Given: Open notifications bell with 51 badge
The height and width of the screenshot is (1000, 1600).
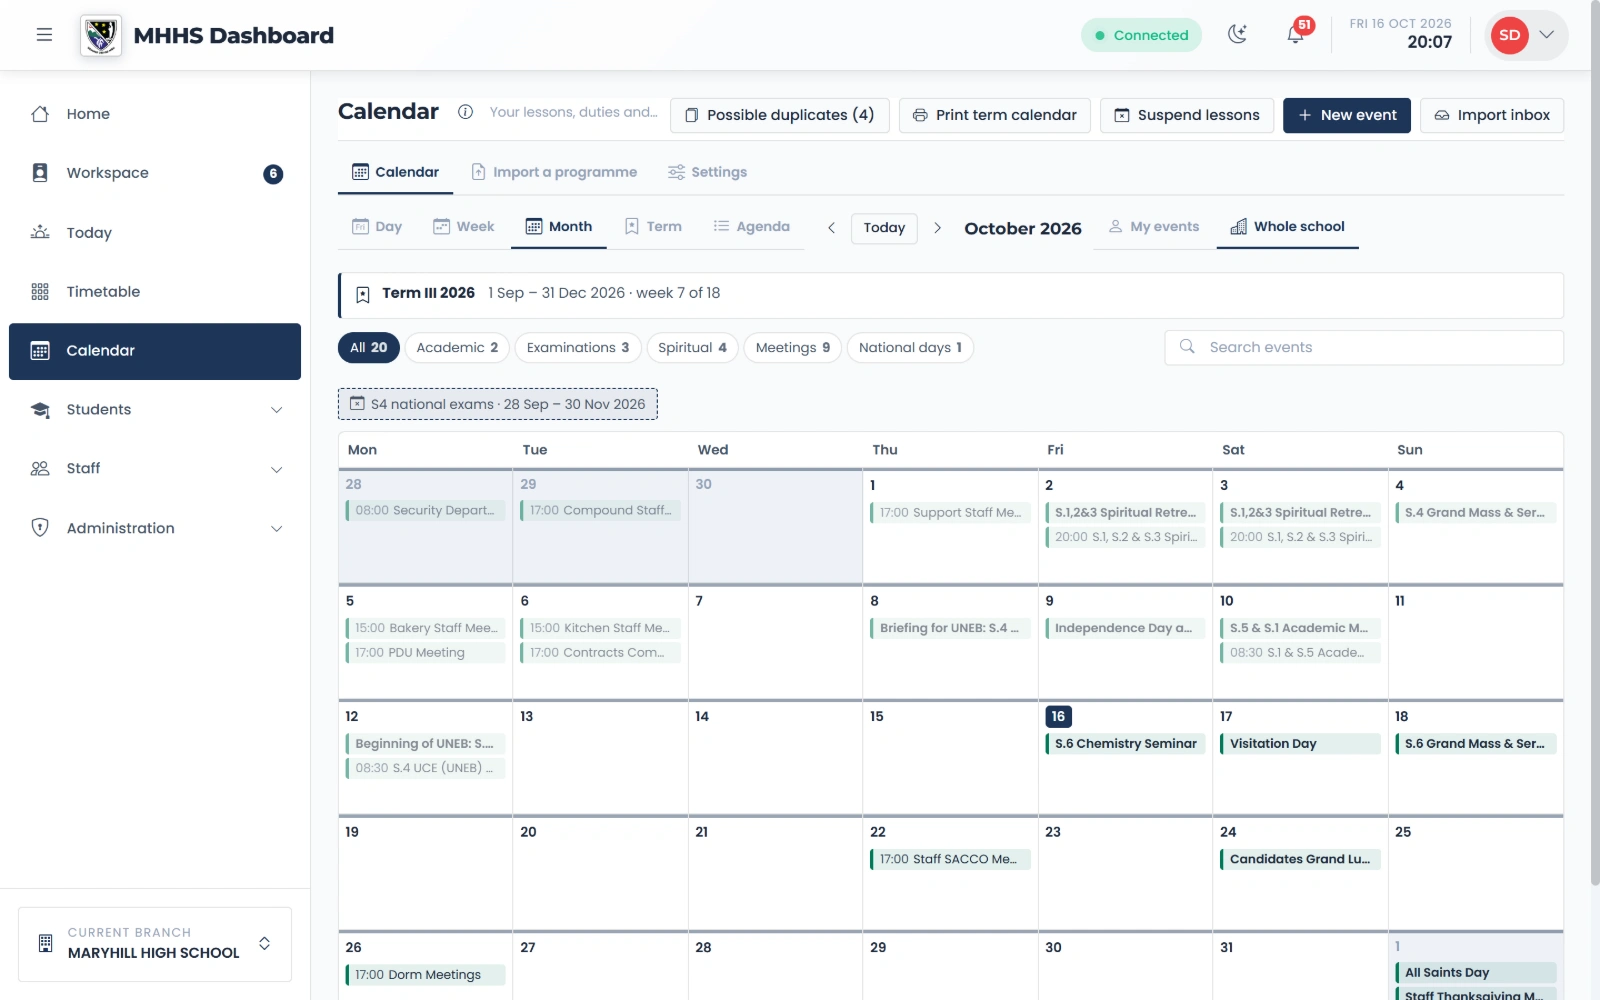Looking at the screenshot, I should tap(1296, 35).
